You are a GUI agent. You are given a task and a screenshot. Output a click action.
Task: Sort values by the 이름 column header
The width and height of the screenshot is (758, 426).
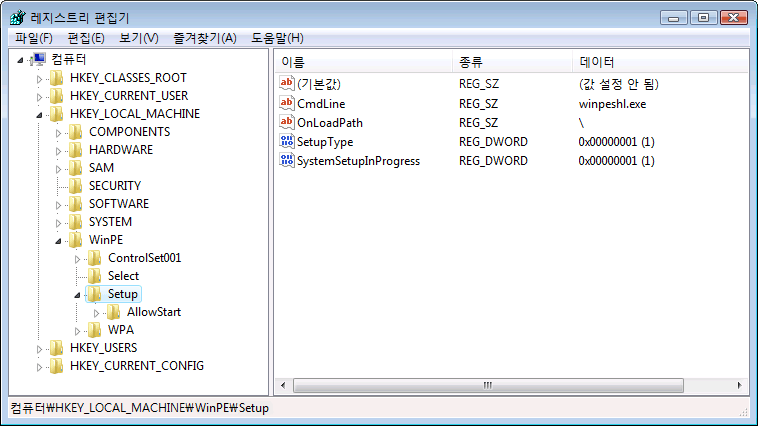(364, 62)
